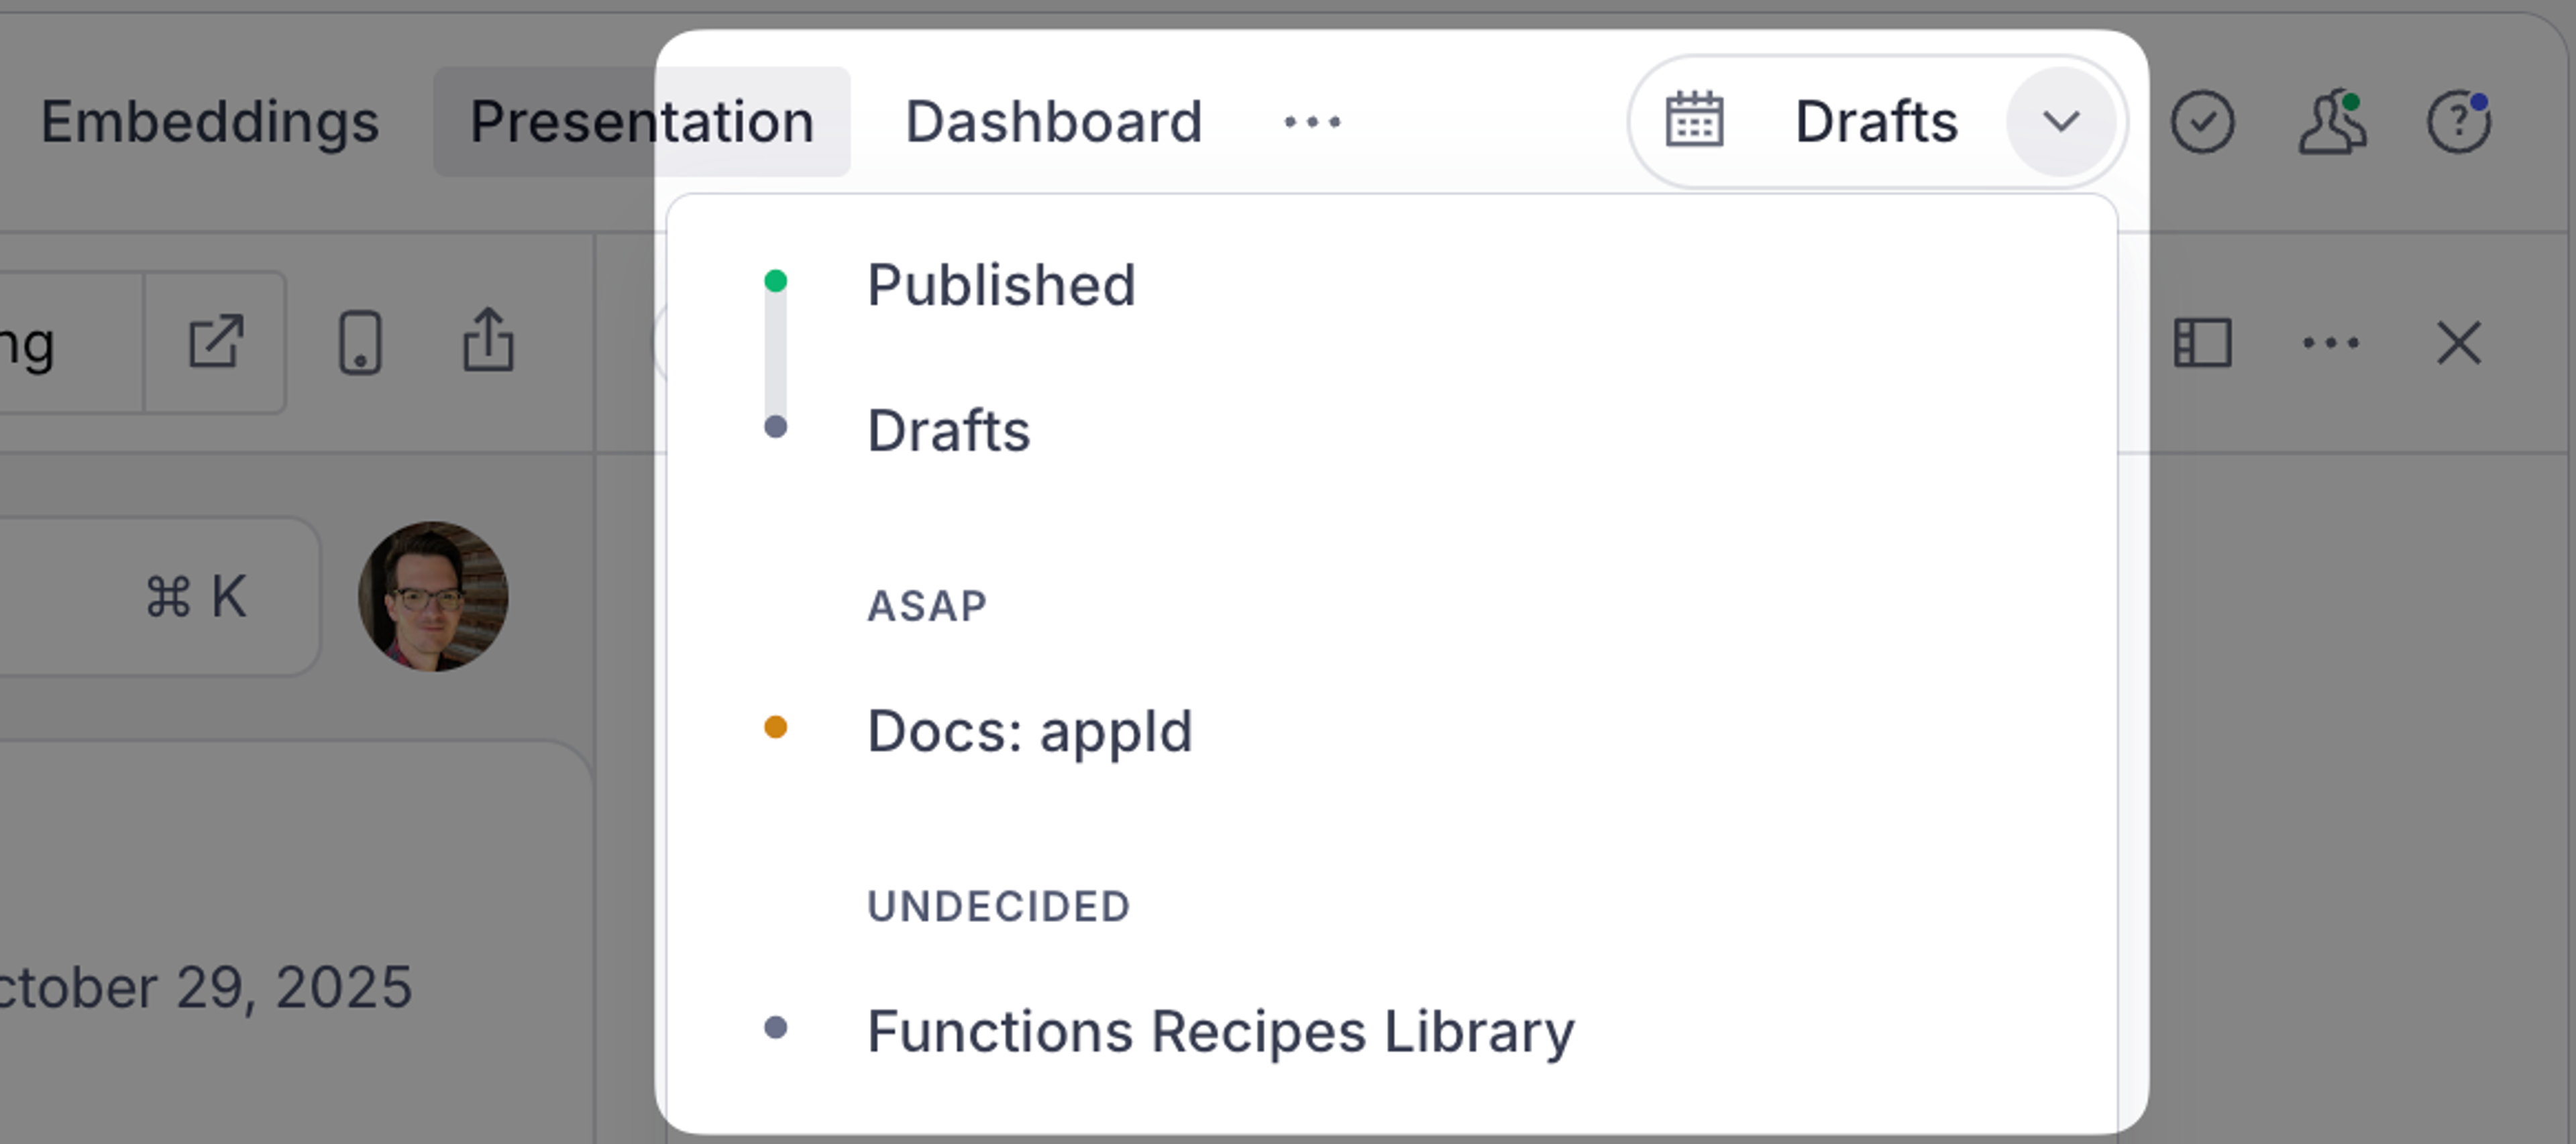The height and width of the screenshot is (1144, 2576).
Task: Close the presentation preview panel
Action: pos(2459,342)
